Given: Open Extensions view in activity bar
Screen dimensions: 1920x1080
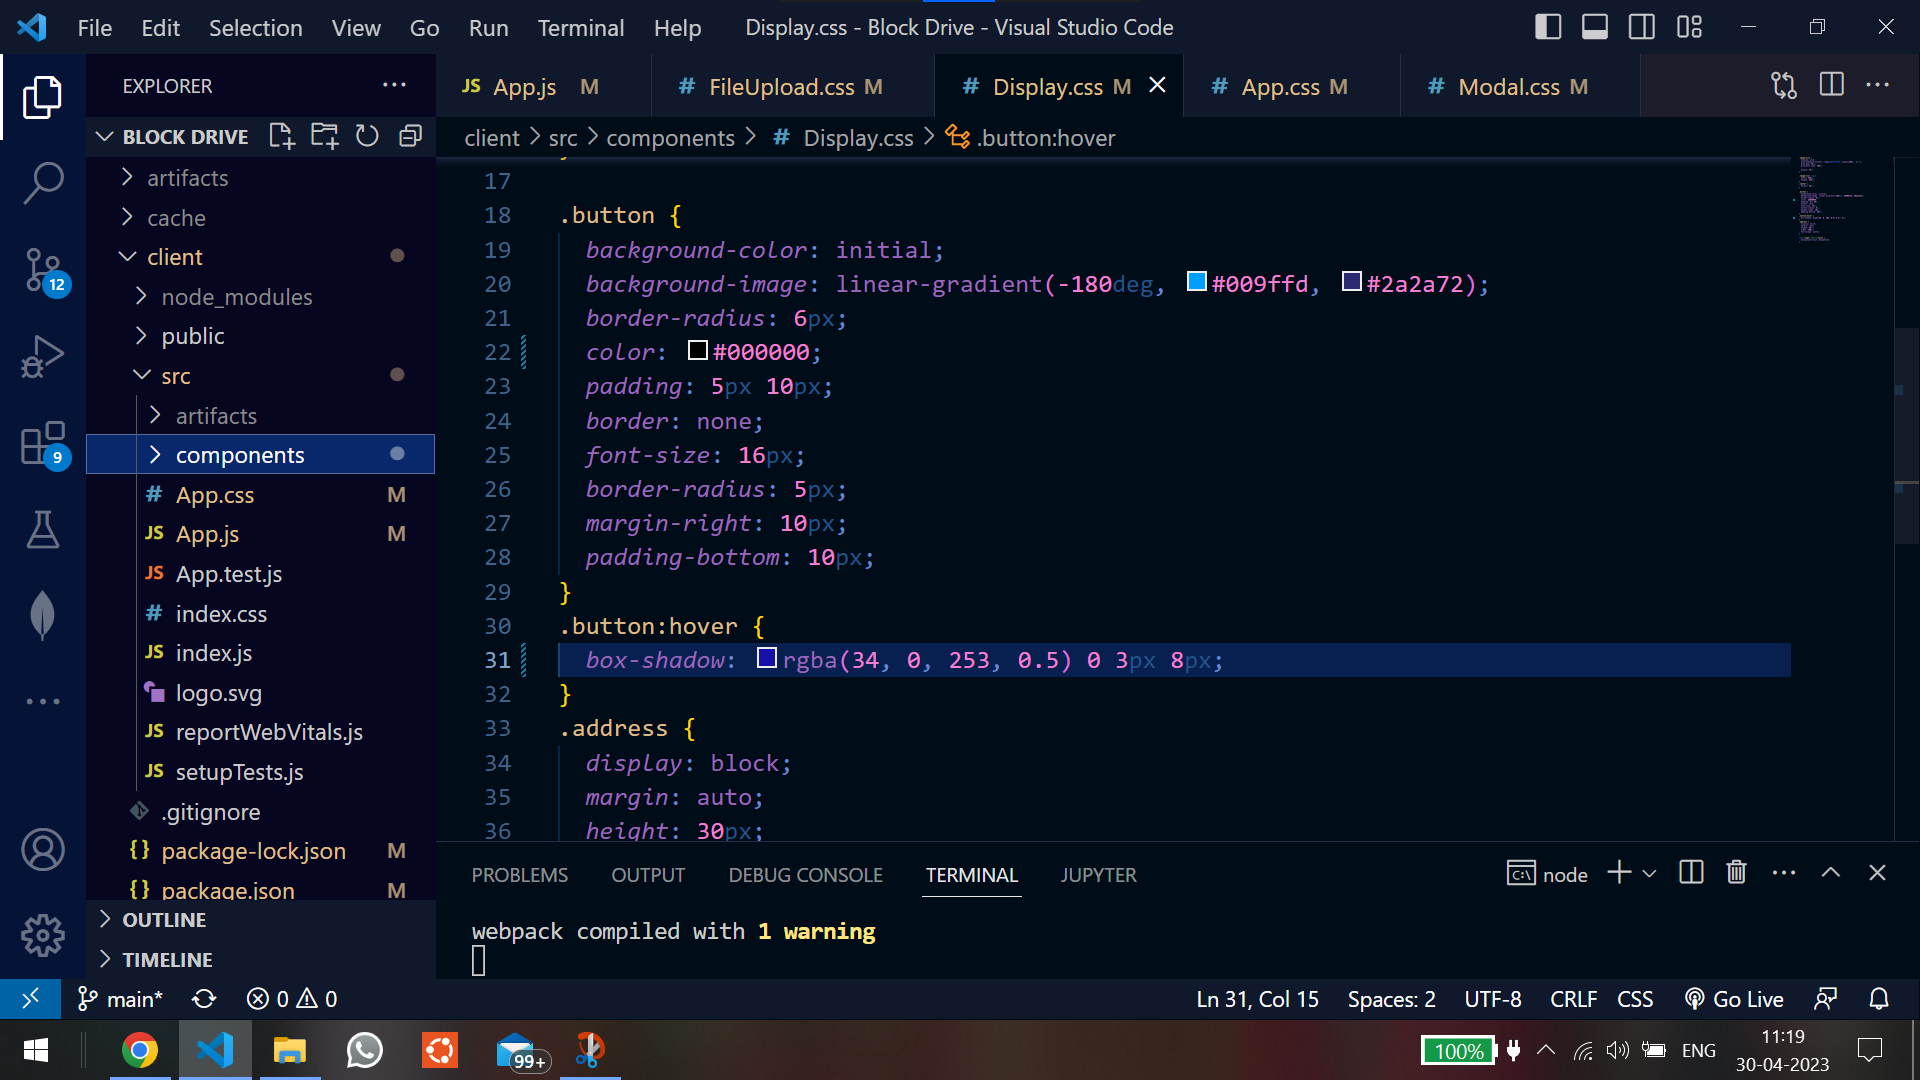Looking at the screenshot, I should 43,443.
